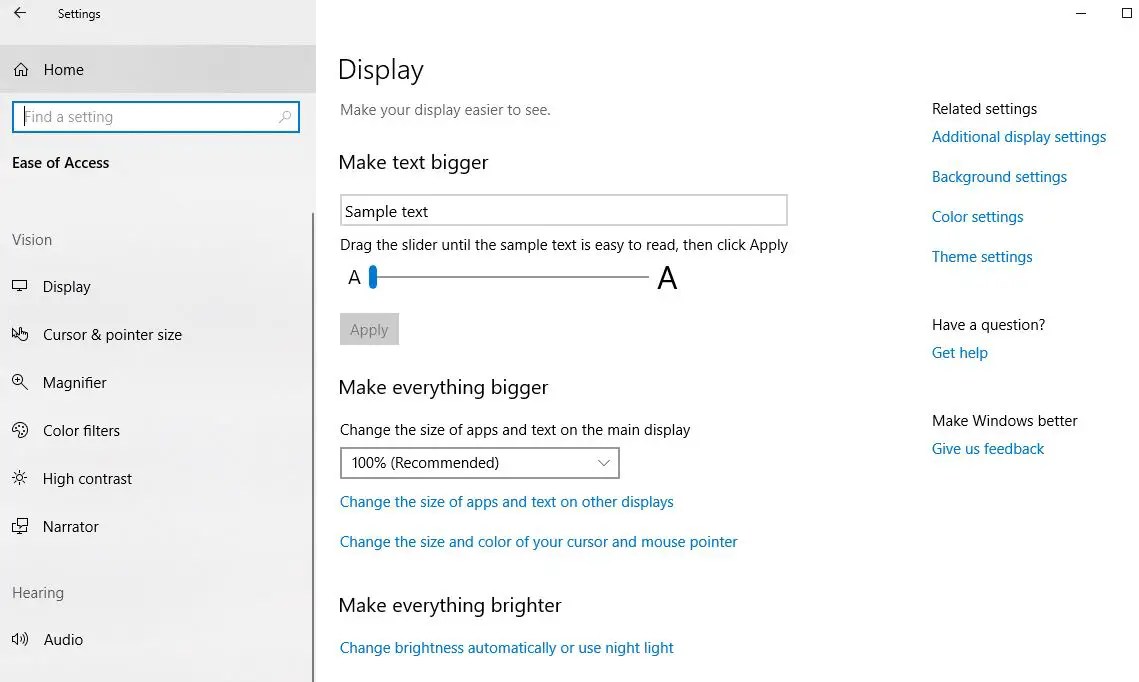The width and height of the screenshot is (1139, 682).
Task: Click the back arrow icon
Action: pos(20,13)
